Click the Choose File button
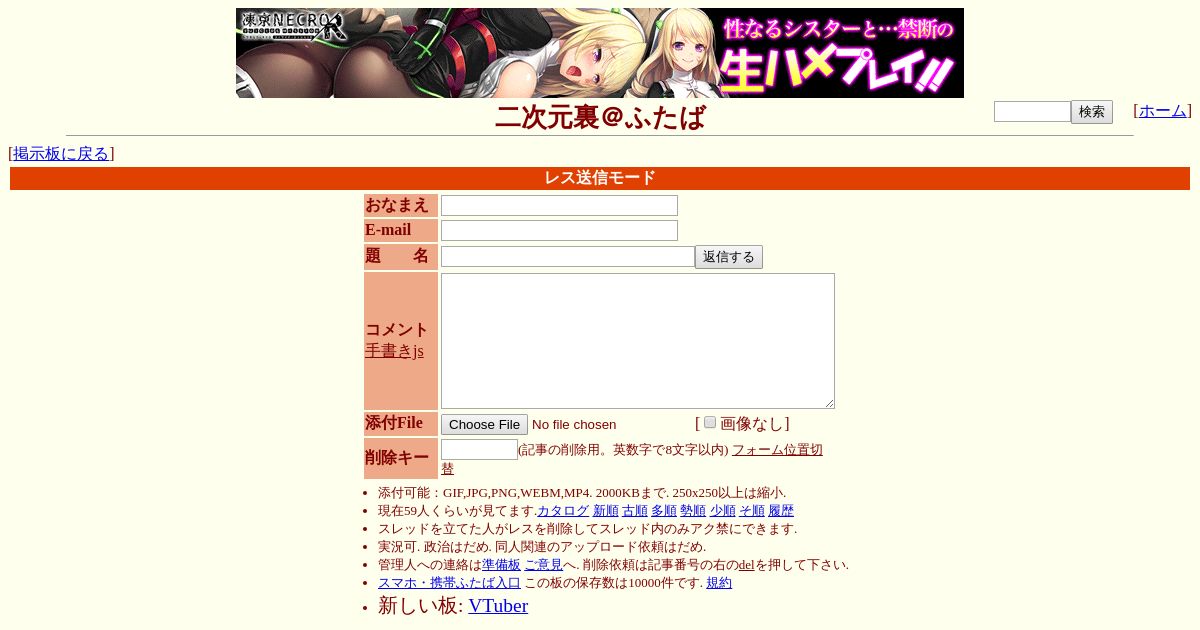Viewport: 1200px width, 630px height. point(484,424)
